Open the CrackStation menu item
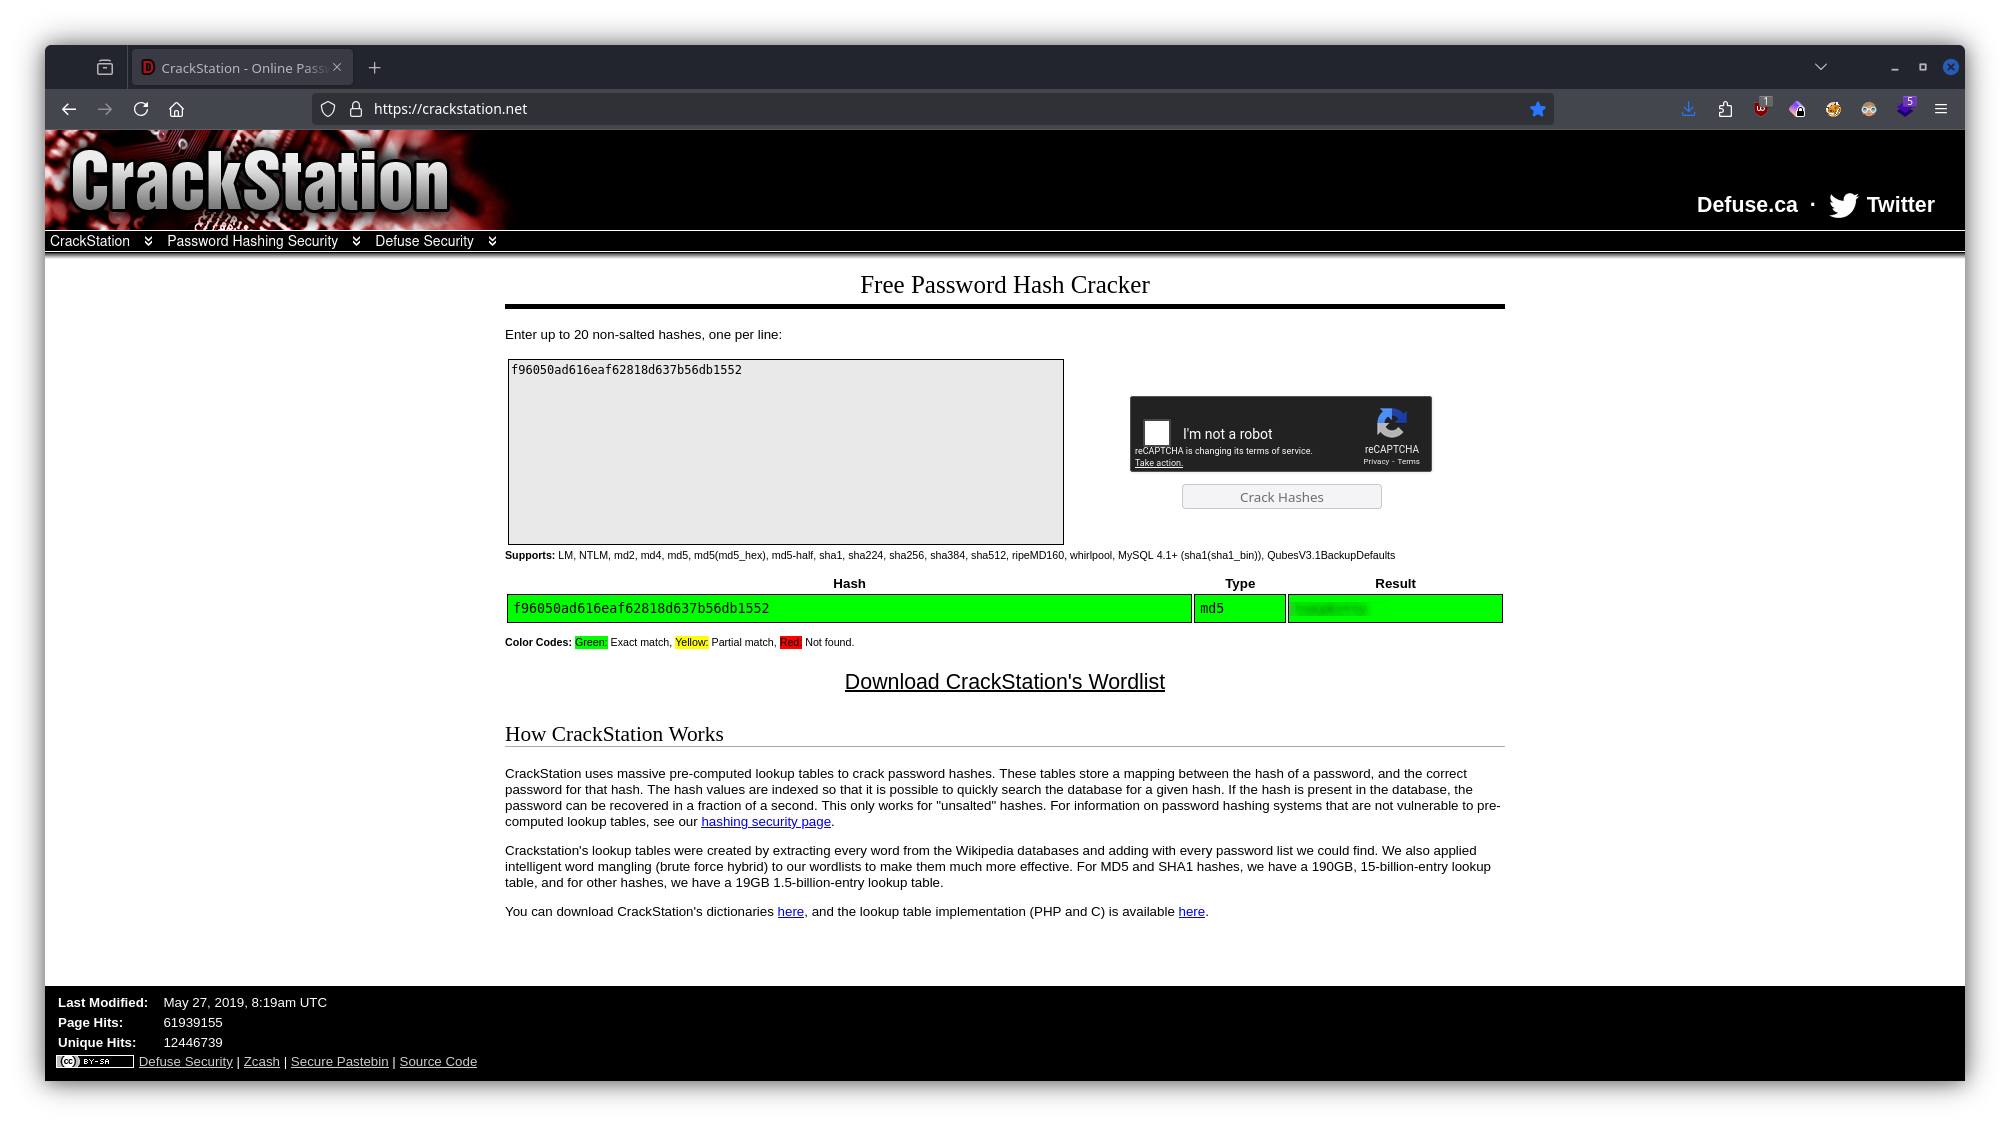This screenshot has height=1126, width=2010. (90, 241)
